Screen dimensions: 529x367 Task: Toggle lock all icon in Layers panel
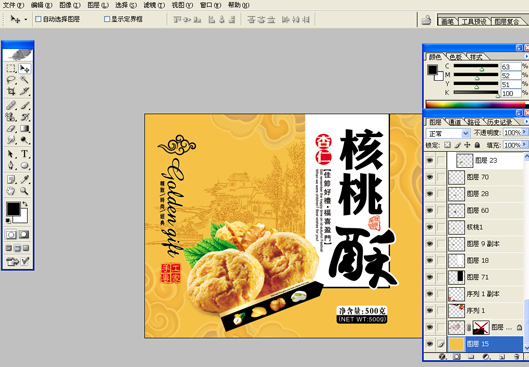click(x=477, y=145)
